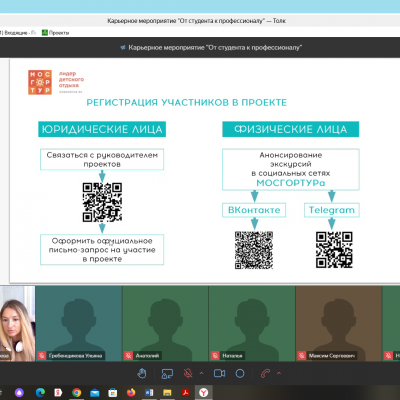Raise hand in the conference
Image resolution: width=400 pixels, height=400 pixels.
click(142, 373)
